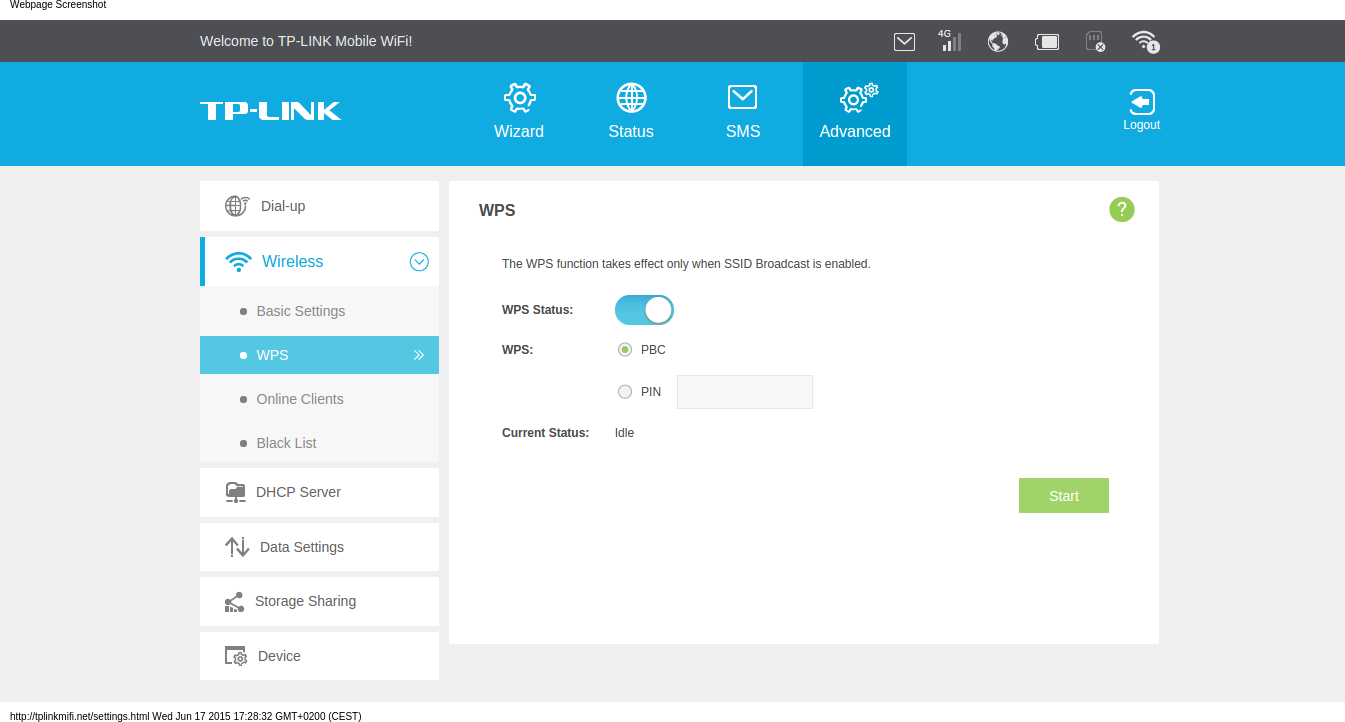Click the internet globe status icon

tap(997, 41)
